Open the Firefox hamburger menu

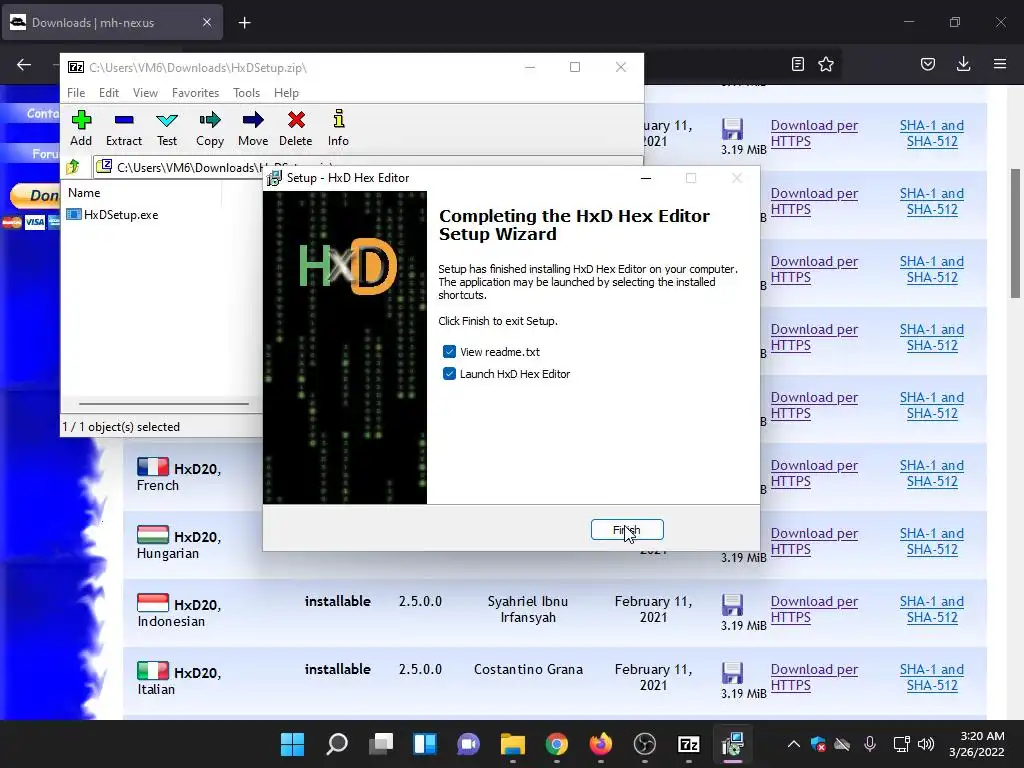click(x=1000, y=64)
